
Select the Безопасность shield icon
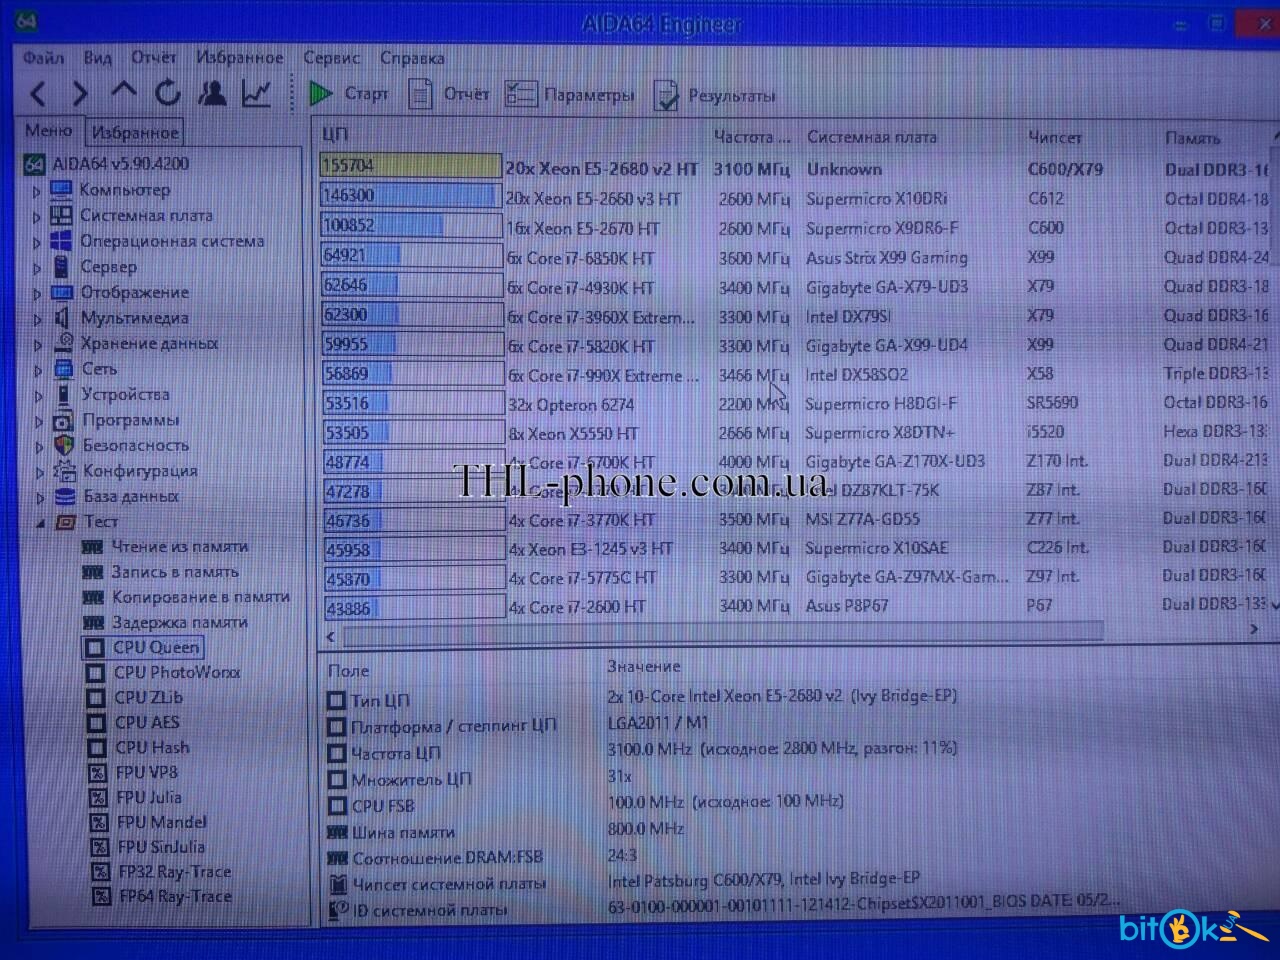coord(64,446)
